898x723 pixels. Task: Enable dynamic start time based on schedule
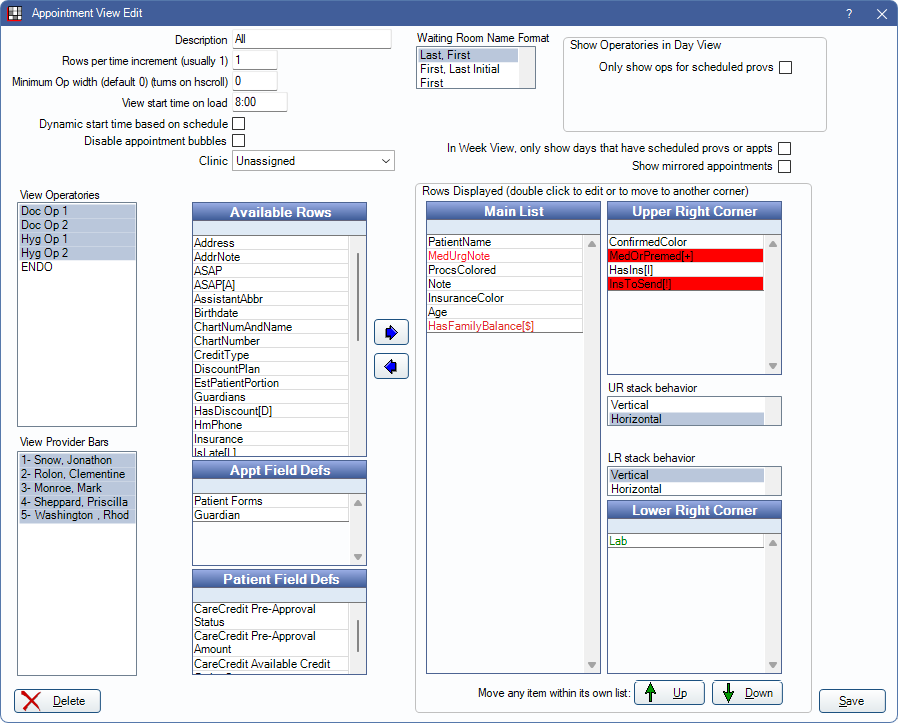point(239,124)
